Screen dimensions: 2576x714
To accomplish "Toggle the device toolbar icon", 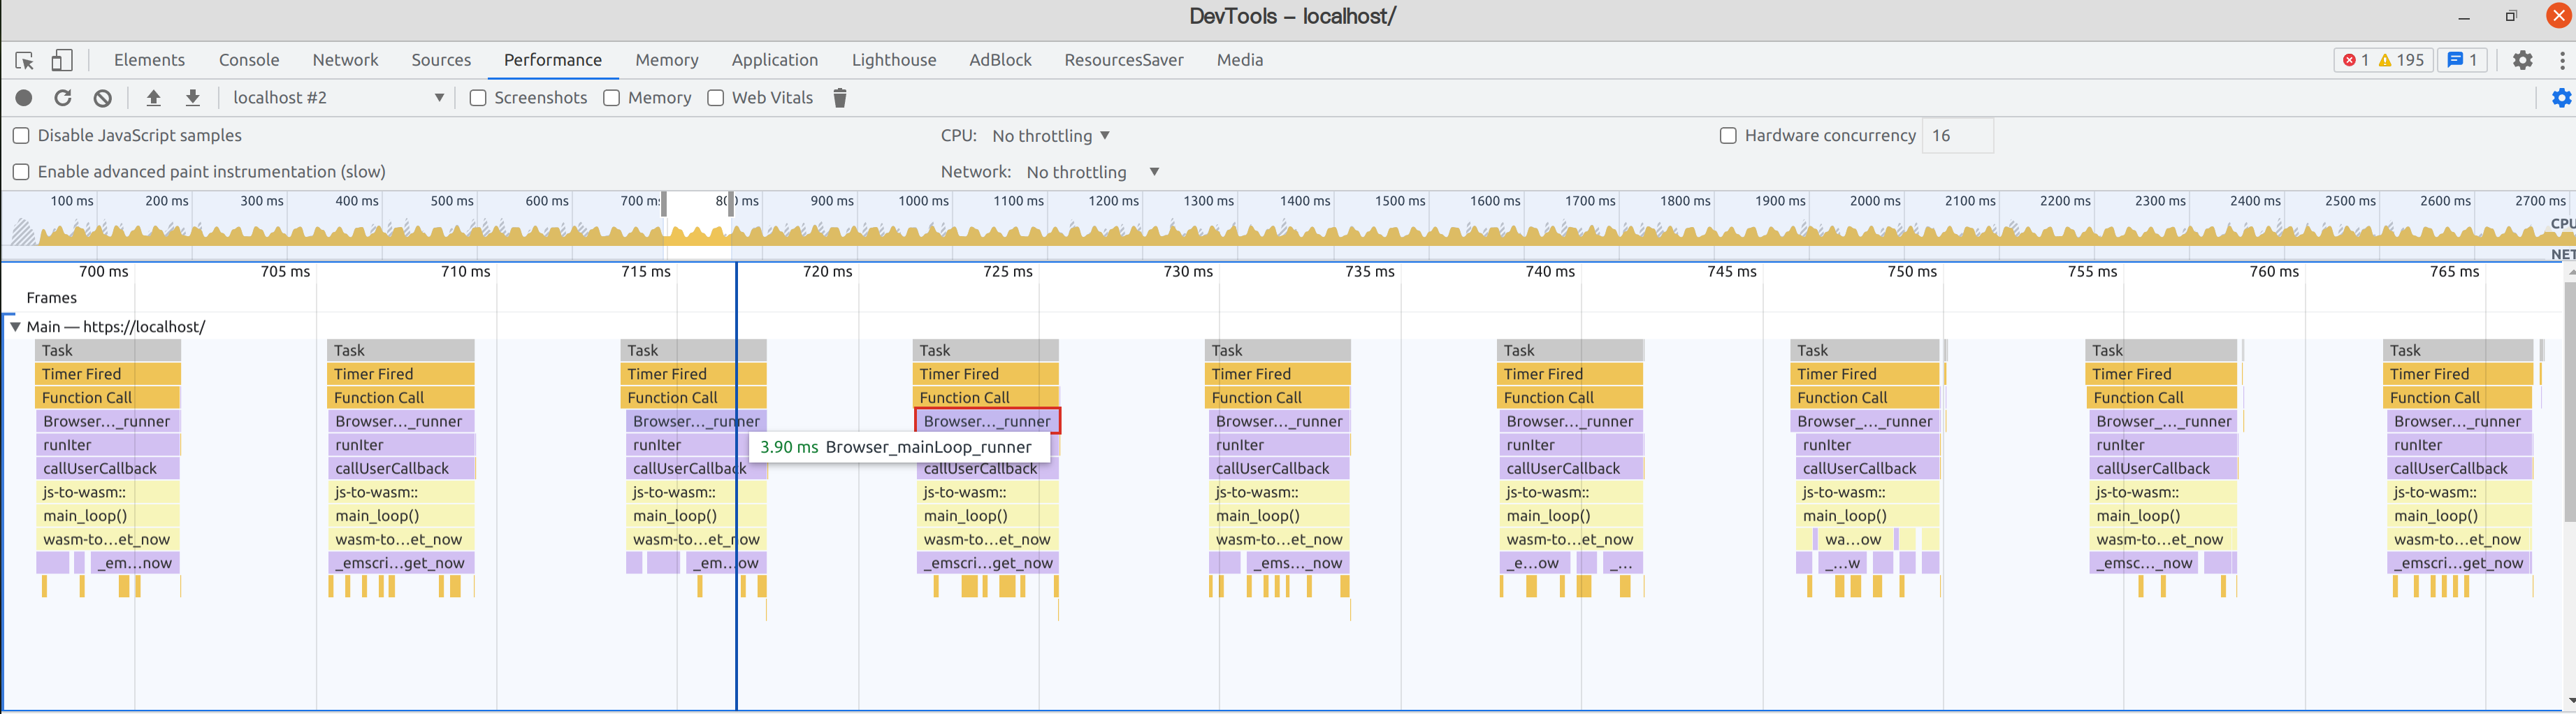I will point(62,60).
